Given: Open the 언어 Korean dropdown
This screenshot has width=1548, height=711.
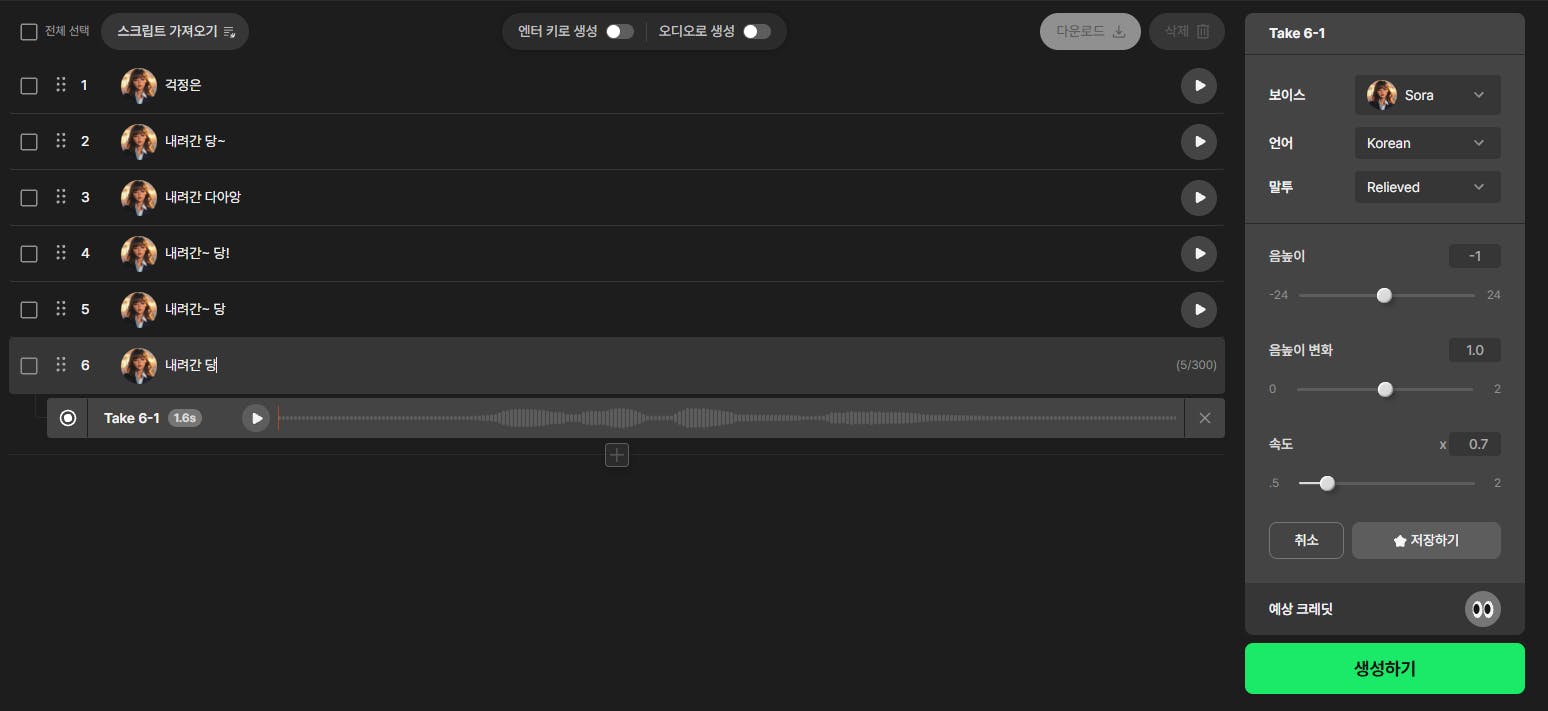Looking at the screenshot, I should tap(1427, 143).
